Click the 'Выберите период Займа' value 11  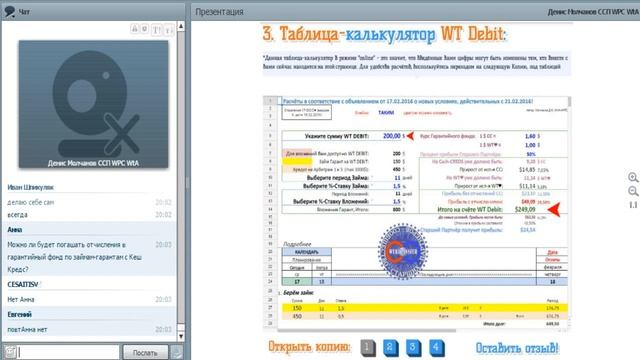tap(397, 178)
